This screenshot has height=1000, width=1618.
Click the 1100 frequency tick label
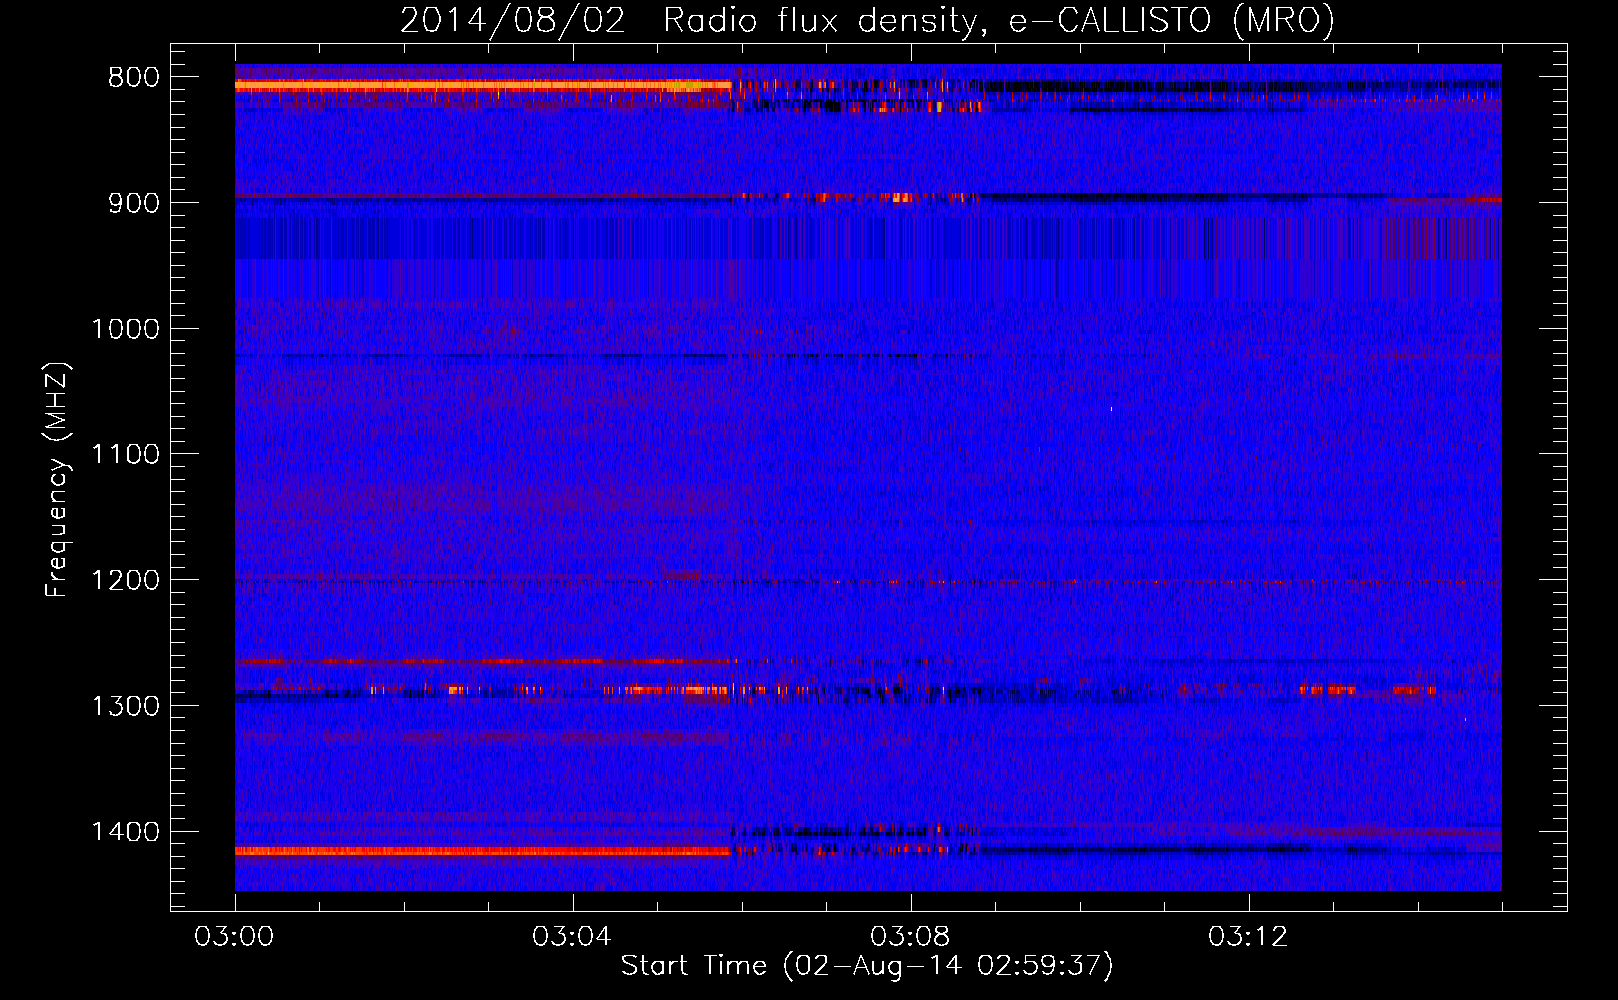click(x=126, y=455)
